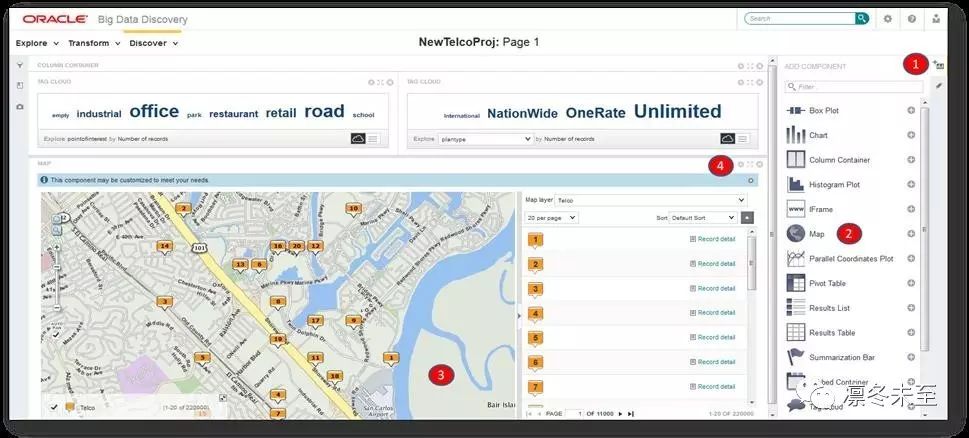Image resolution: width=969 pixels, height=438 pixels.
Task: Toggle the Telco layer checkbox on map legend
Action: (x=54, y=407)
